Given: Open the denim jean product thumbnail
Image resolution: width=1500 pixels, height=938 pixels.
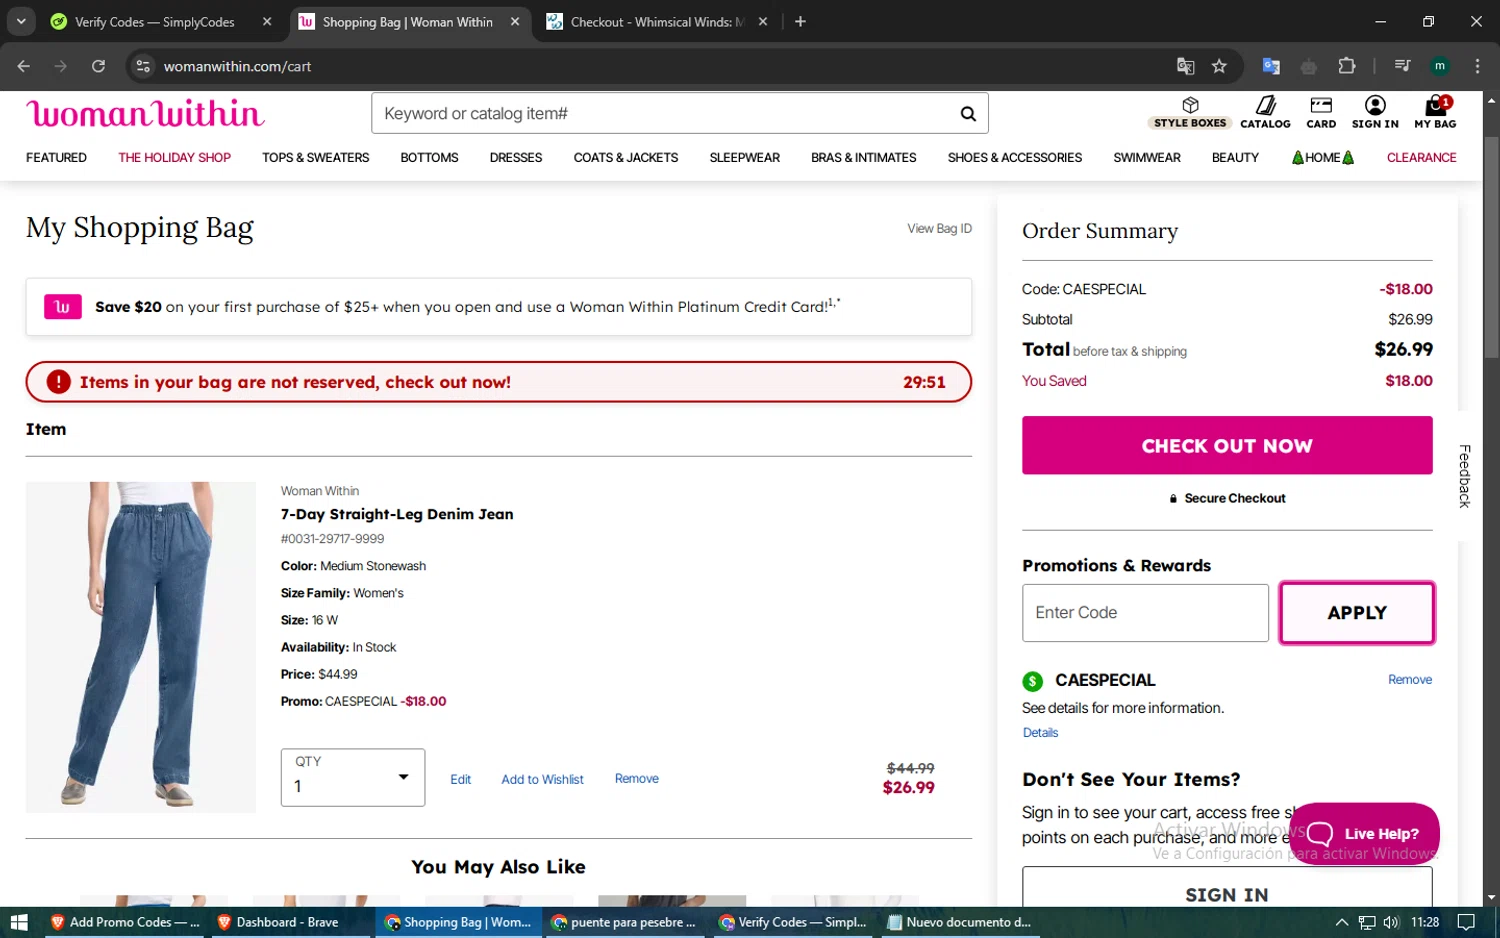Looking at the screenshot, I should pyautogui.click(x=141, y=647).
